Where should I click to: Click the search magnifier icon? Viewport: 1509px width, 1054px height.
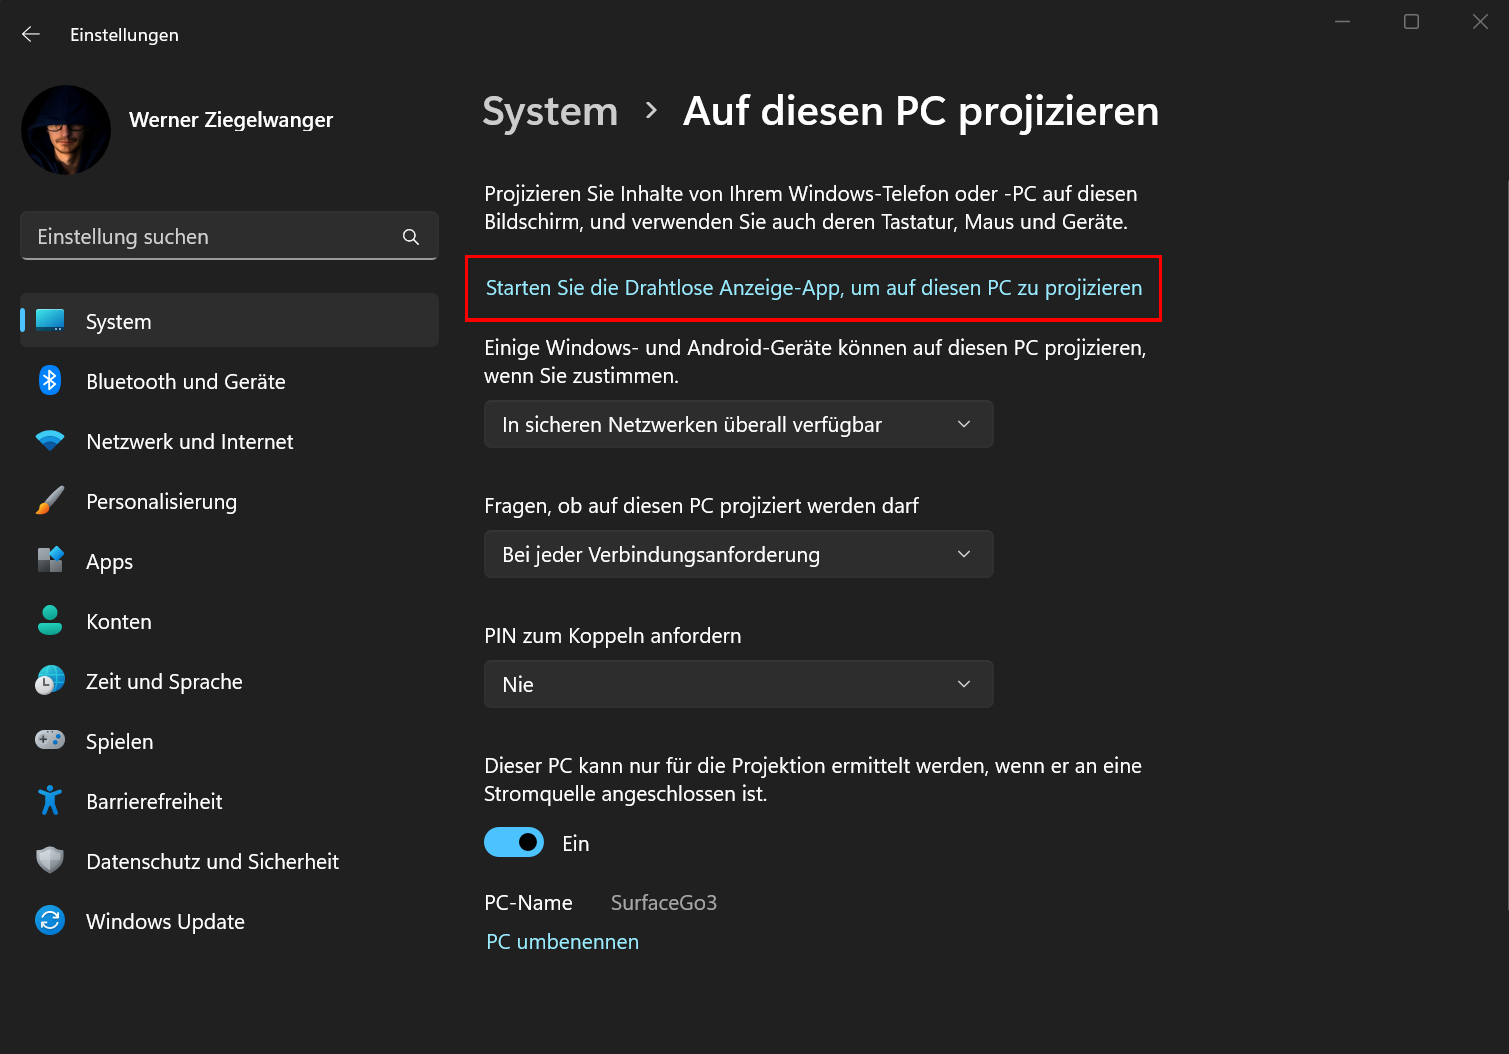coord(411,237)
